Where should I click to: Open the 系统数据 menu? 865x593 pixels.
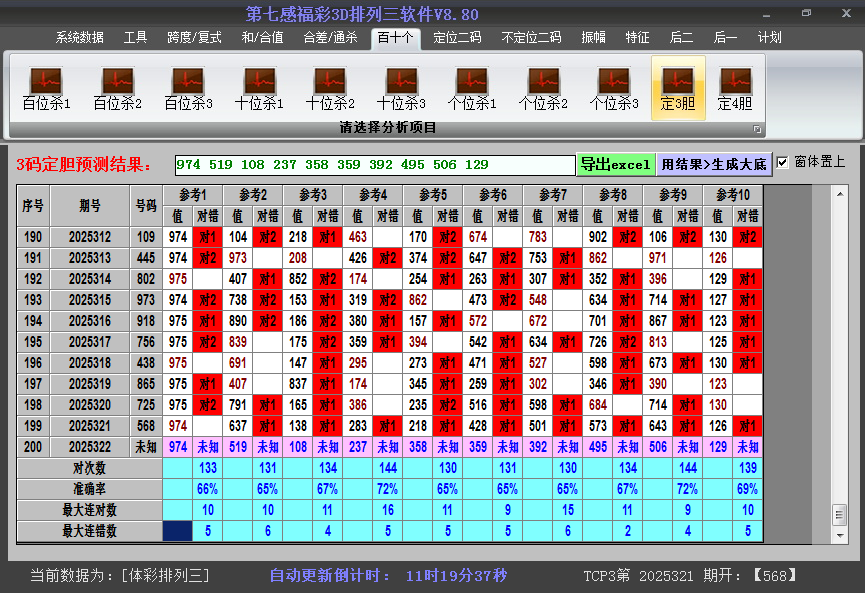click(80, 38)
